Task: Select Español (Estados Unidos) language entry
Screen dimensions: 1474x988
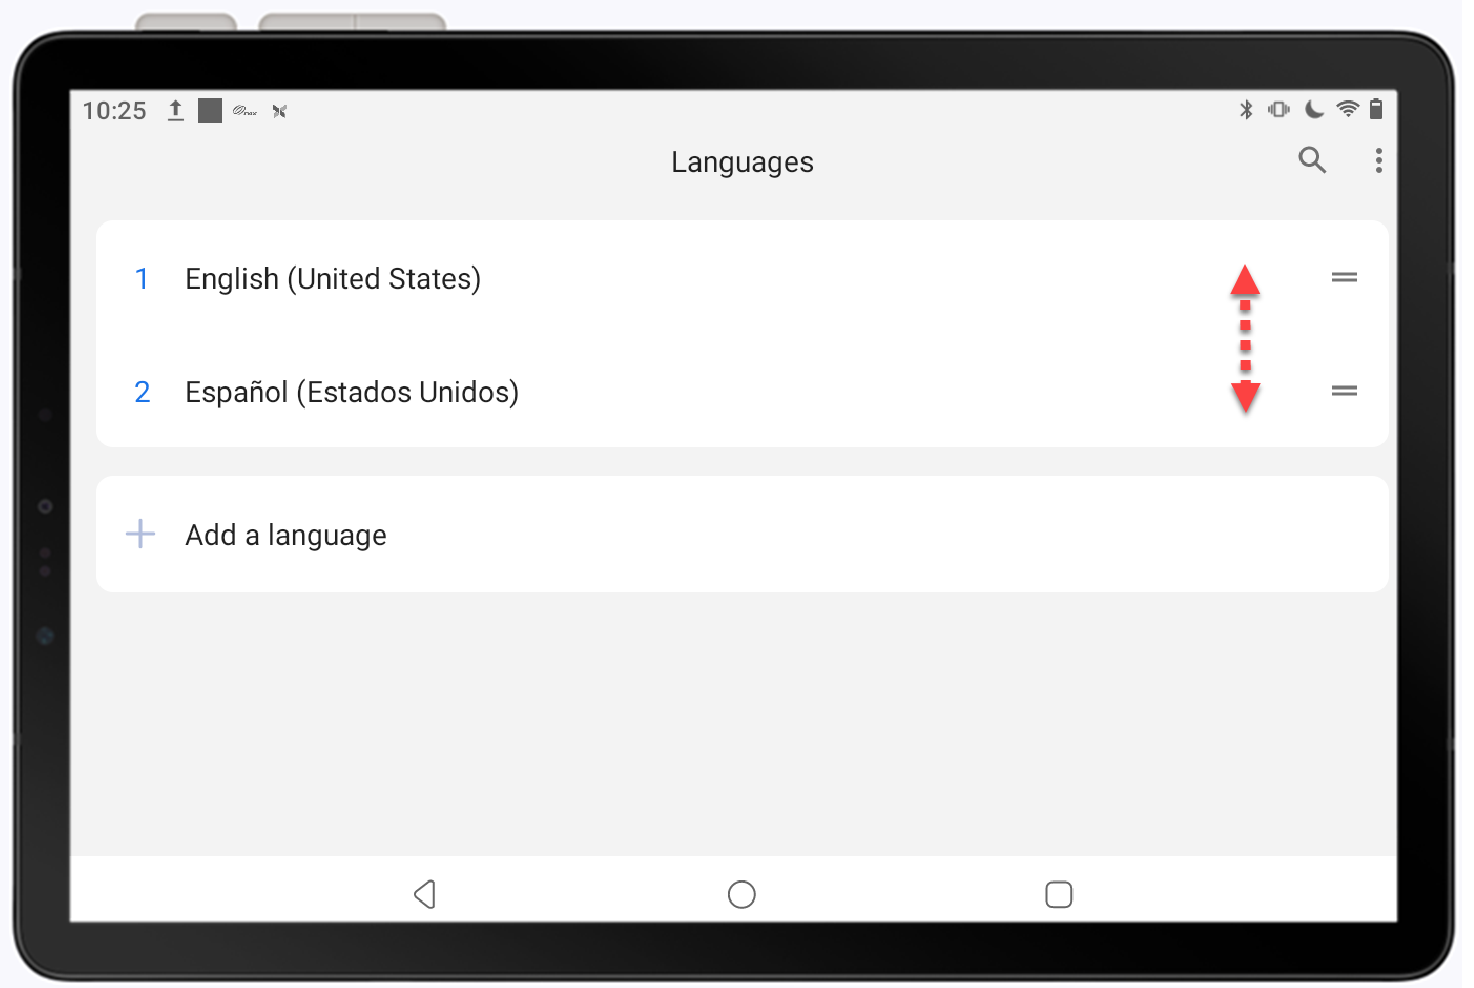Action: click(351, 391)
